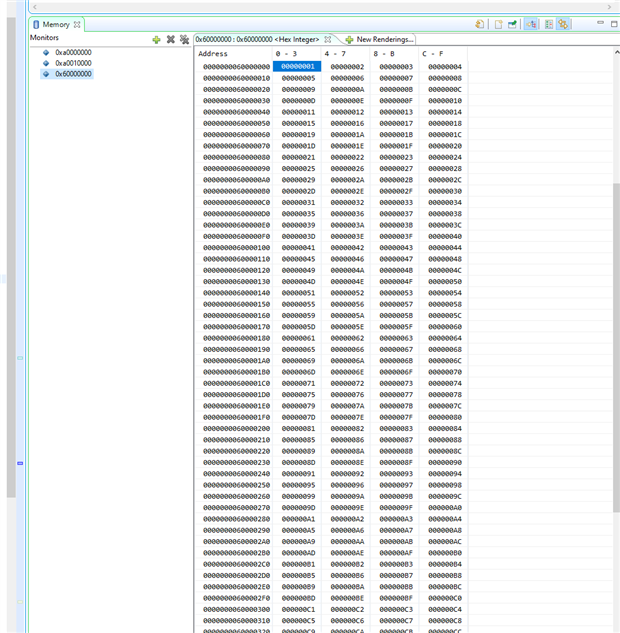620x633 pixels.
Task: Select the 0x60000000 monitor
Action: pos(73,74)
